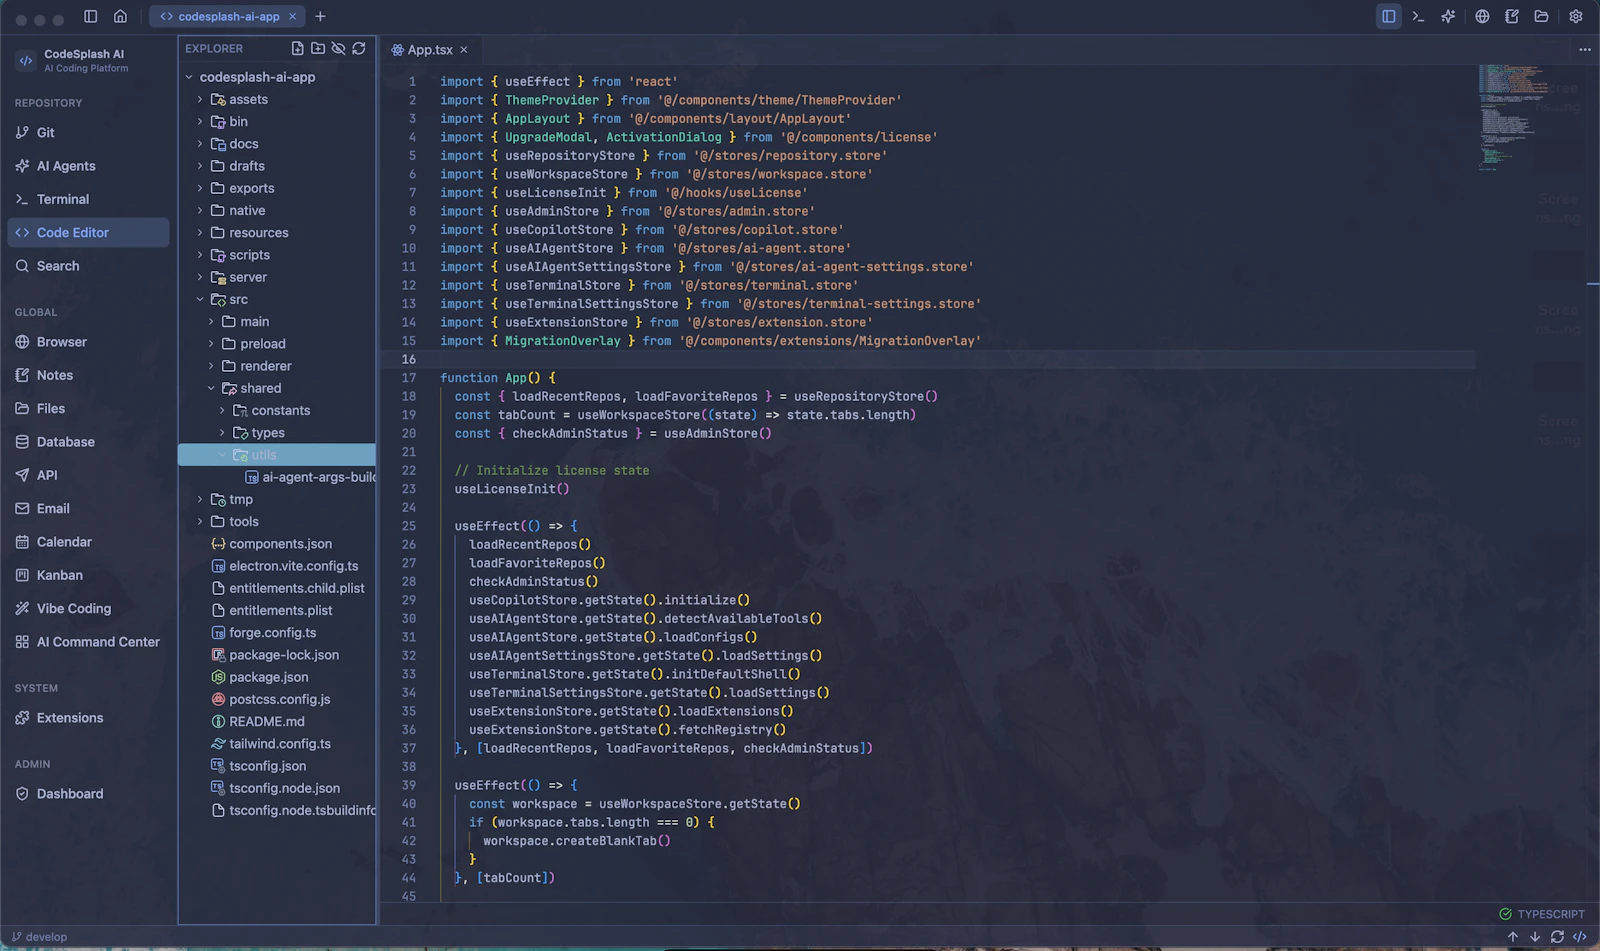1600x951 pixels.
Task: Select the utils folder
Action: click(x=278, y=455)
